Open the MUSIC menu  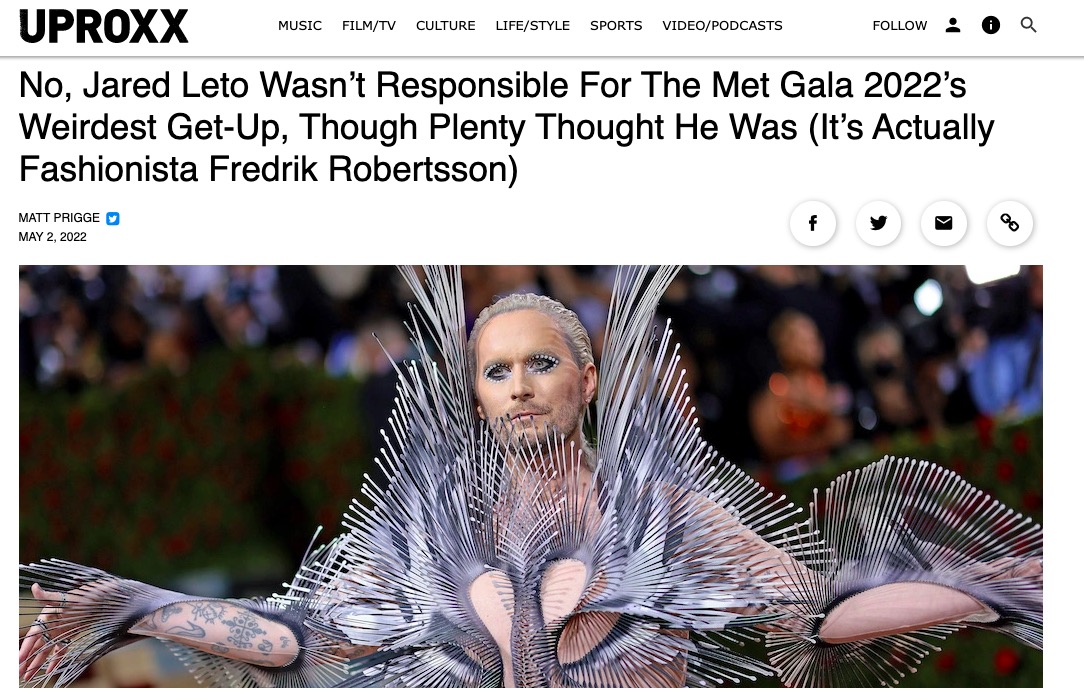[299, 26]
